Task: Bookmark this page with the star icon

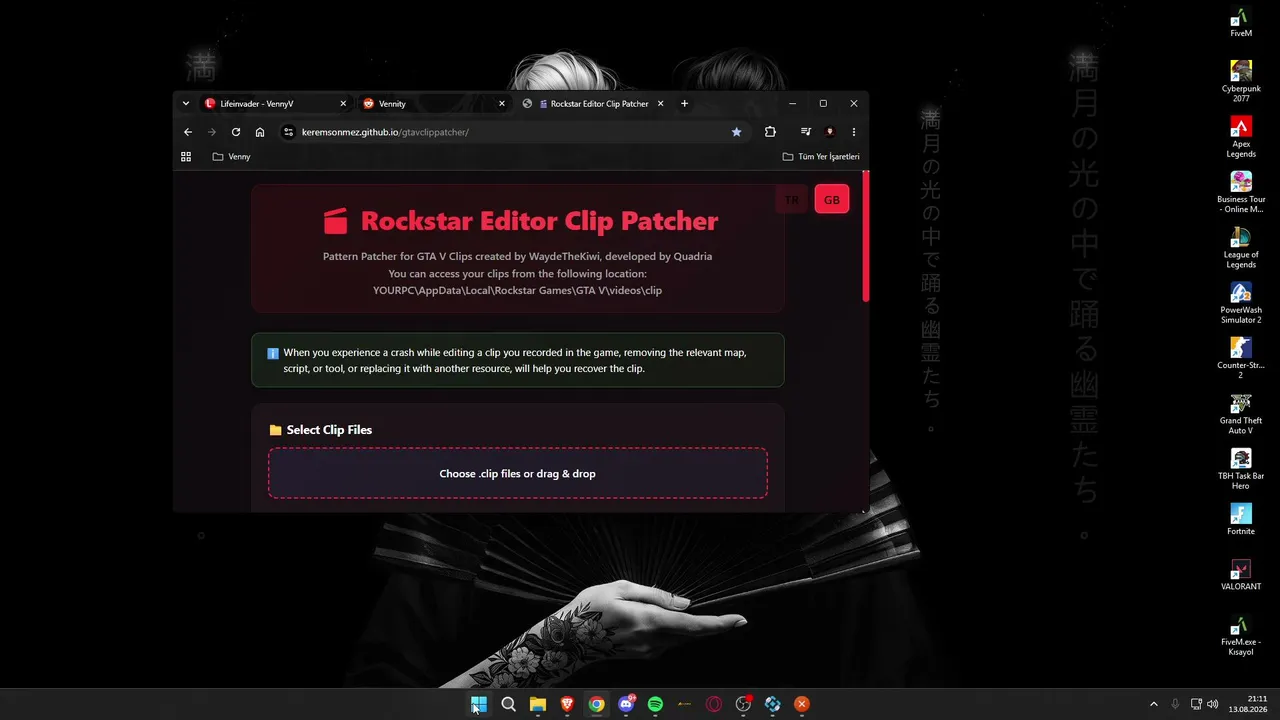Action: [737, 132]
